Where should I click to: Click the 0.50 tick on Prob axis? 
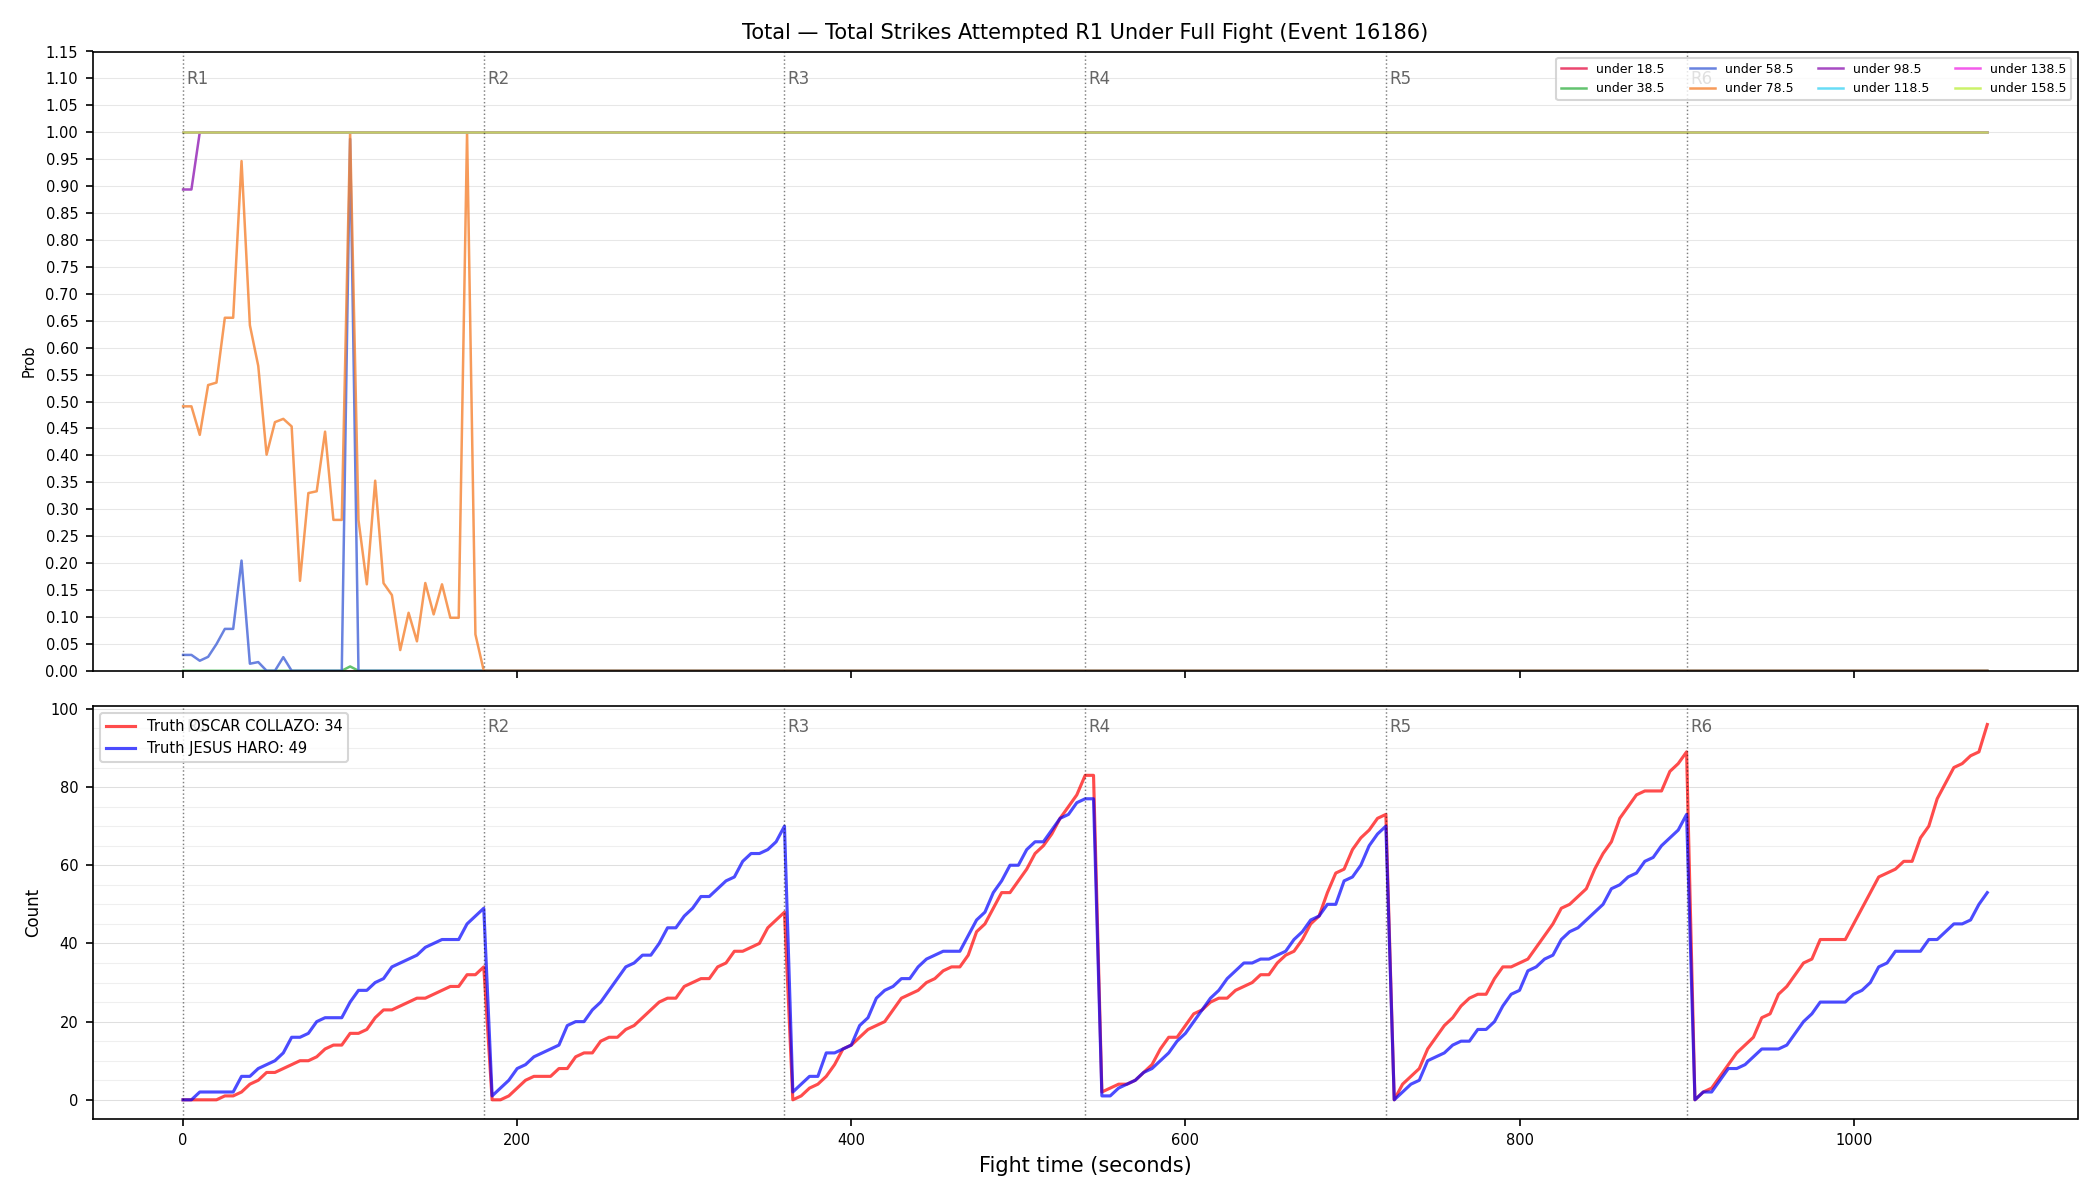62,402
